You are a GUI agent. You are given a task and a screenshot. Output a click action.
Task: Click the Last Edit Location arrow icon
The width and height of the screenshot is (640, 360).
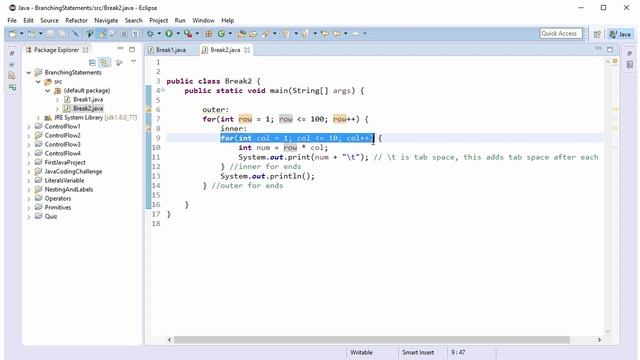click(x=324, y=34)
